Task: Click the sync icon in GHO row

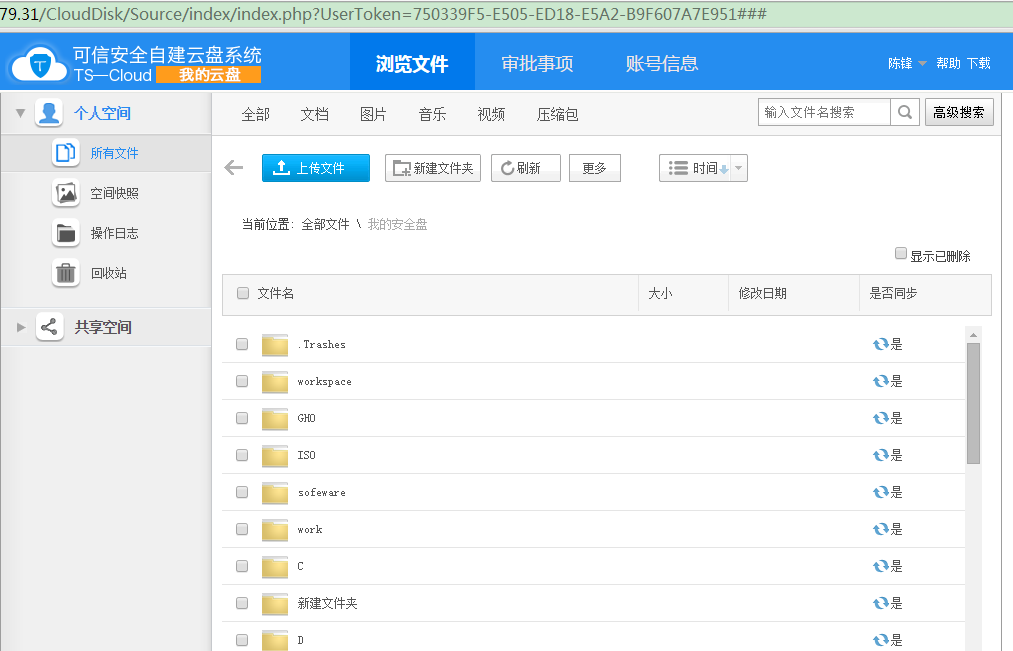Action: [881, 418]
